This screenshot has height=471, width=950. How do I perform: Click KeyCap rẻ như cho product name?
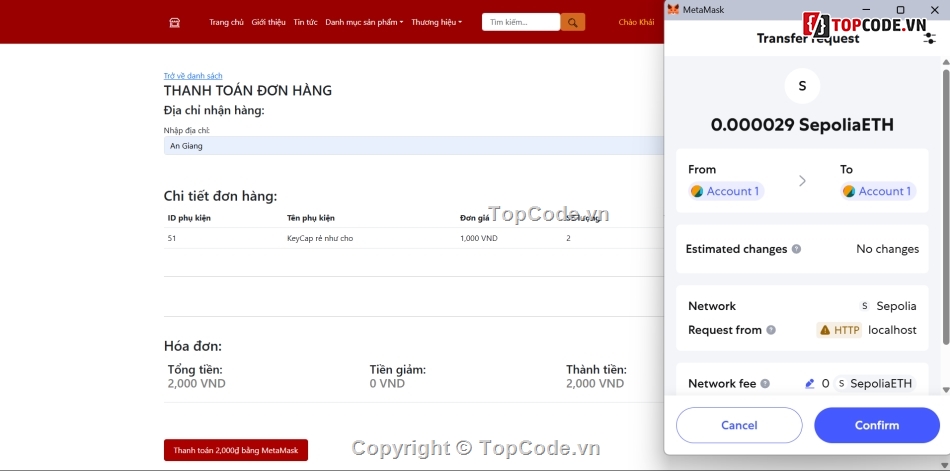click(320, 238)
